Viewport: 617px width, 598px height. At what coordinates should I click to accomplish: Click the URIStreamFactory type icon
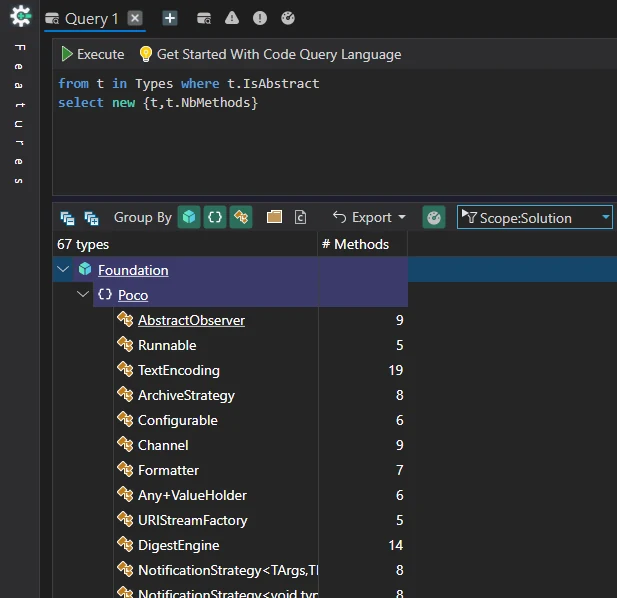click(125, 519)
